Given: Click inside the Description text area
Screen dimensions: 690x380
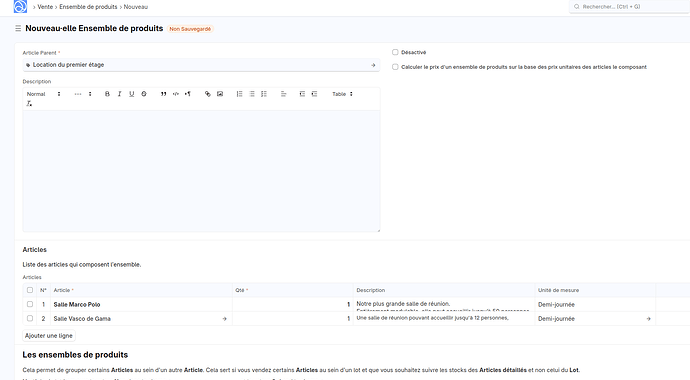Looking at the screenshot, I should point(201,171).
